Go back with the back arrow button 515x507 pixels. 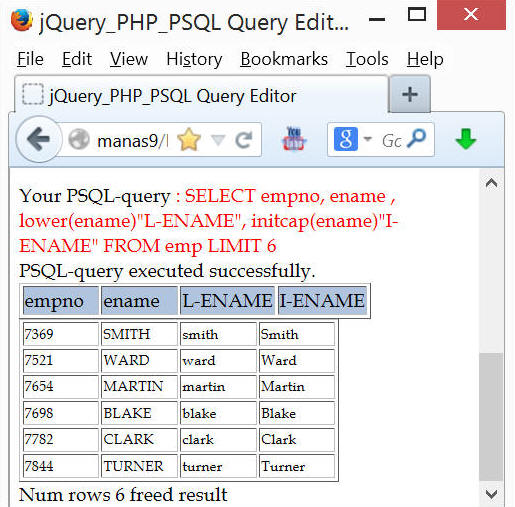coord(39,139)
